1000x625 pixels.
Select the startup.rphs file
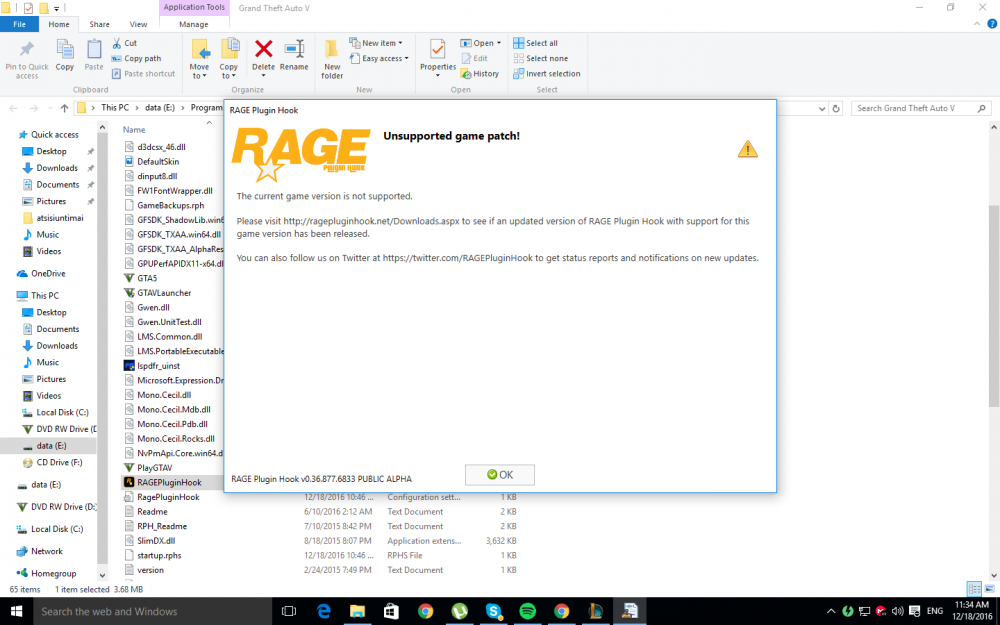pos(159,555)
